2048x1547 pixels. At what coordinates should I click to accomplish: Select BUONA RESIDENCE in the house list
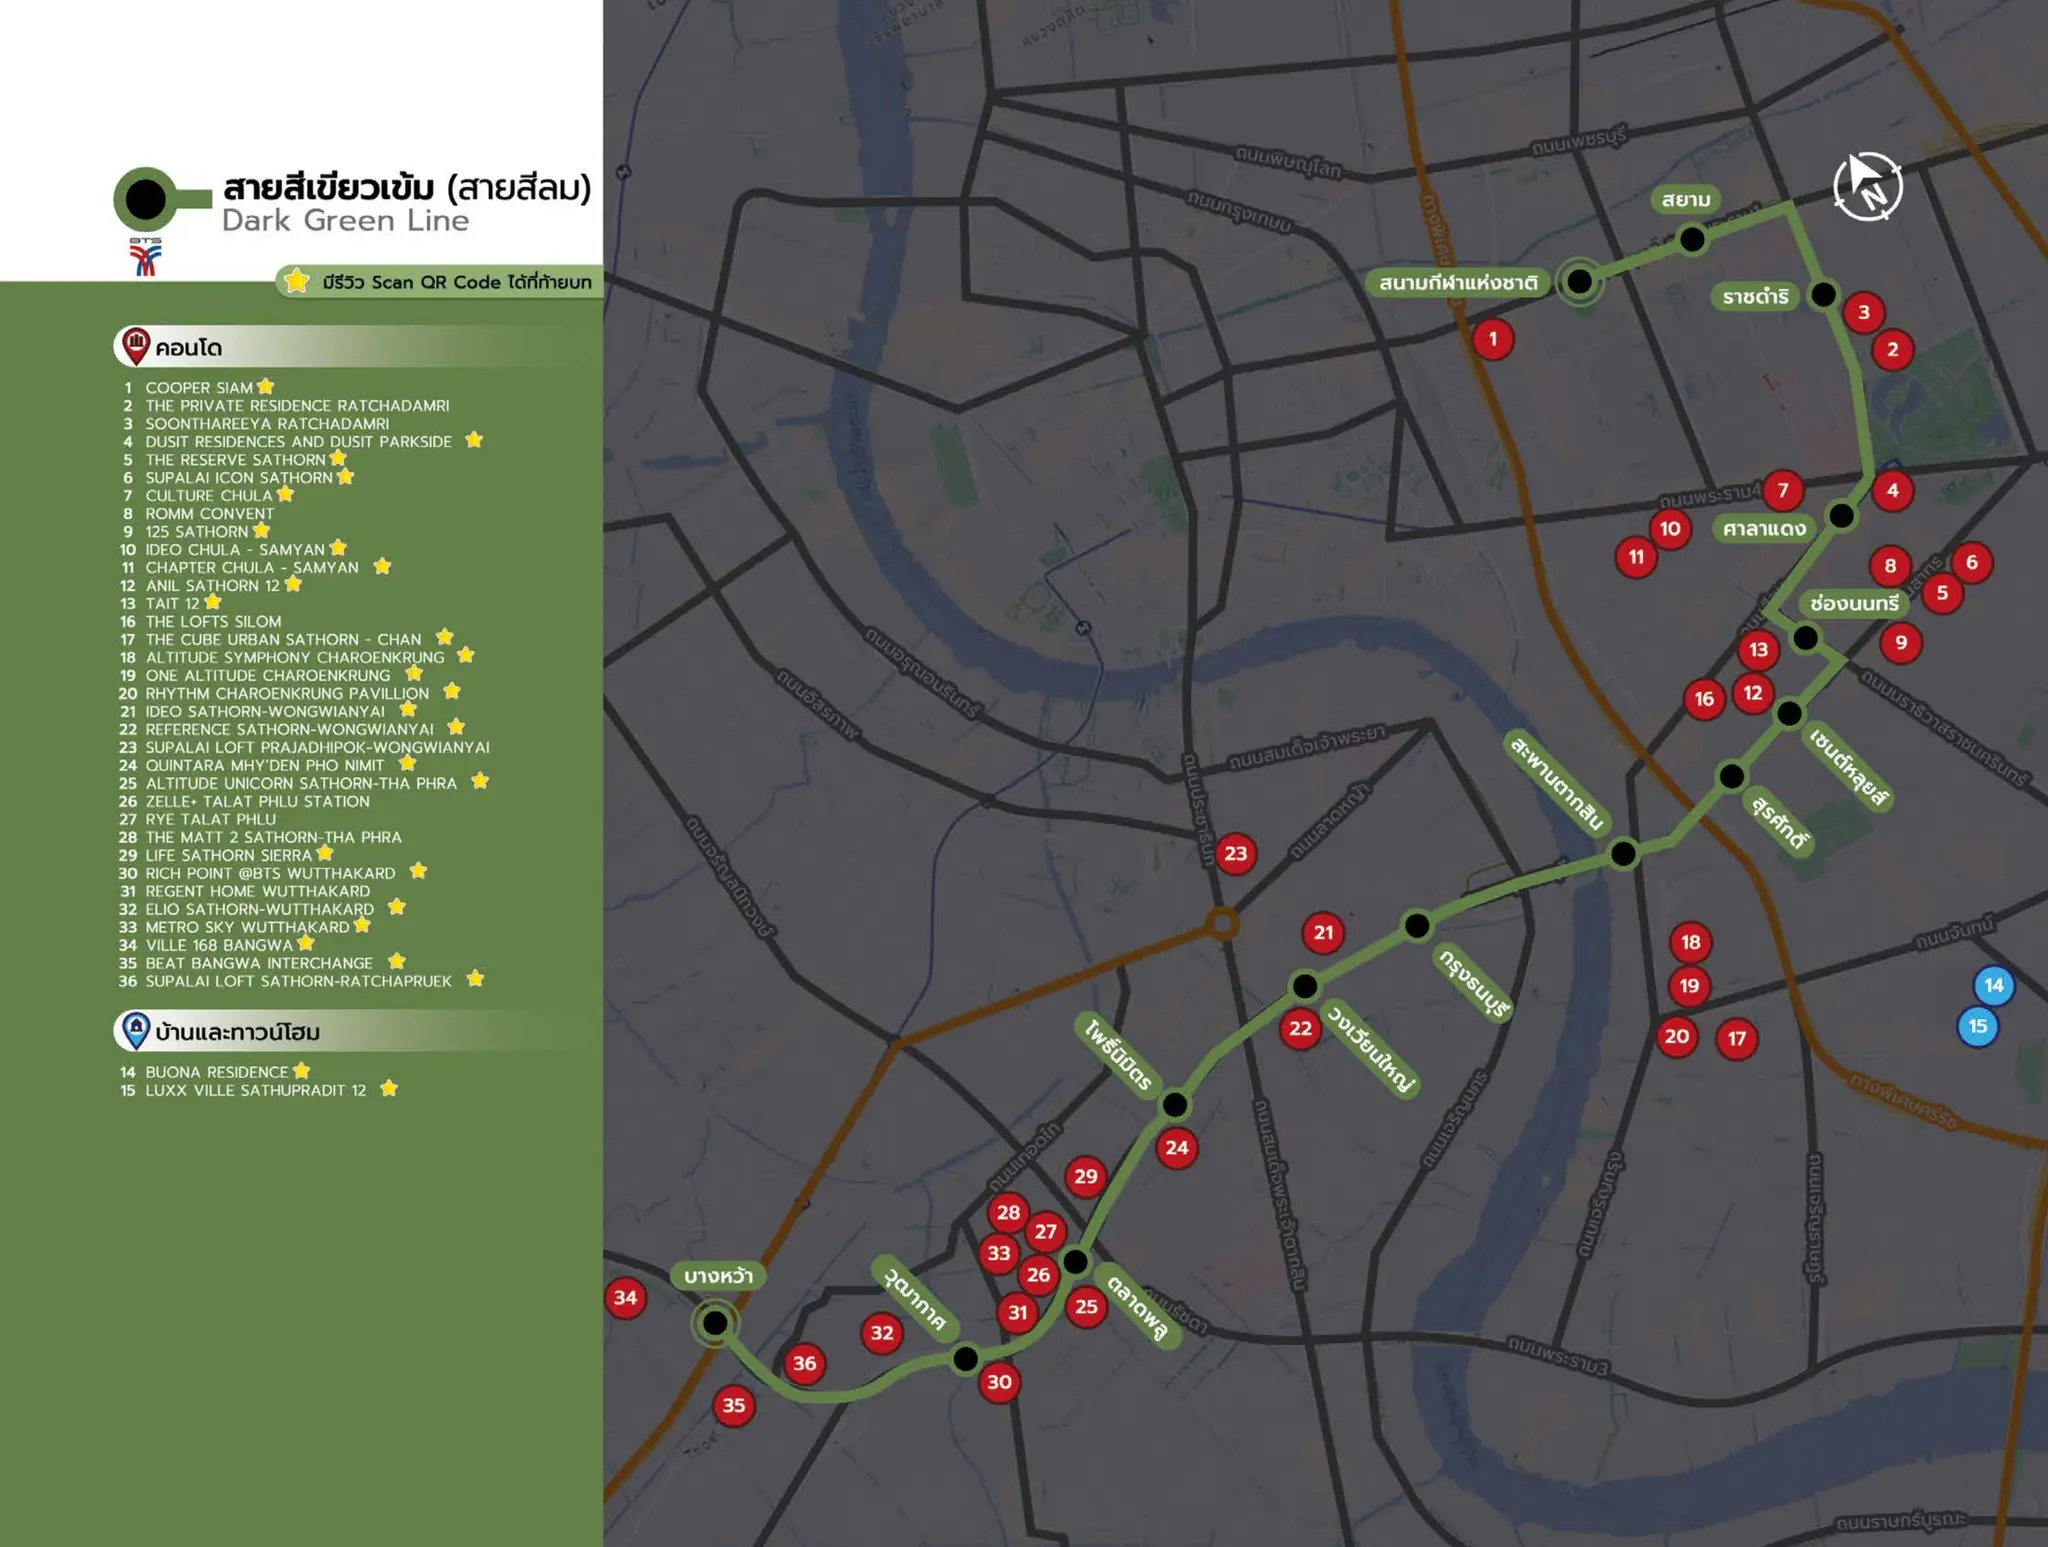click(216, 1072)
